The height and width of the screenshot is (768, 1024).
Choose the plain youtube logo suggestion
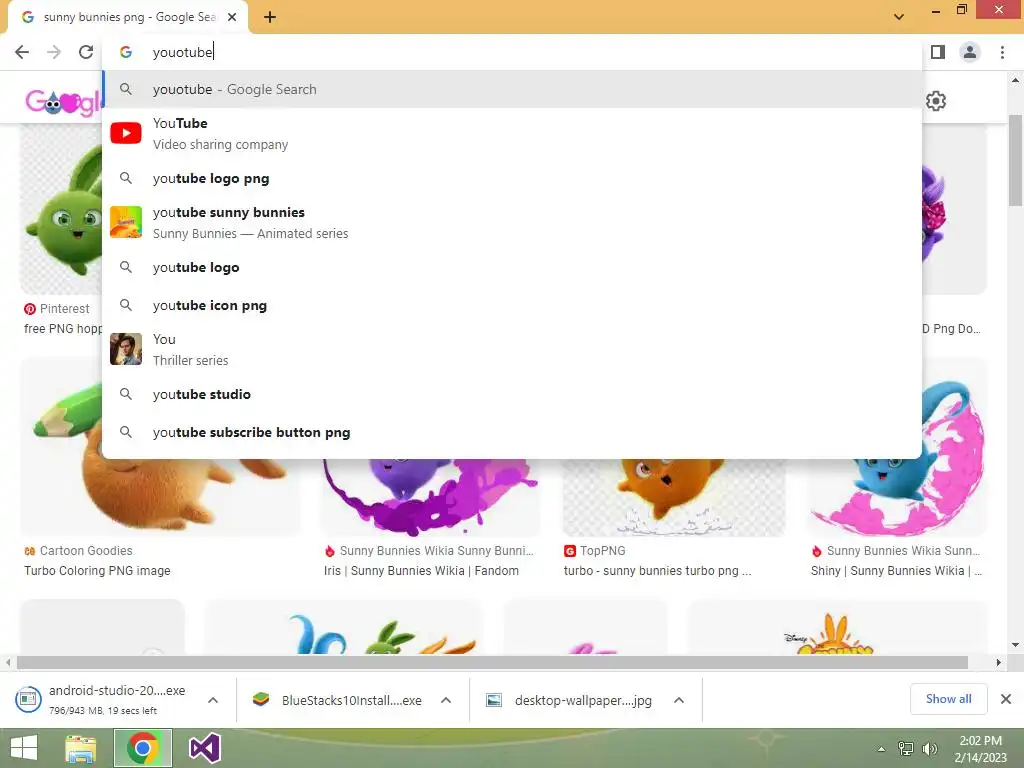coord(511,267)
